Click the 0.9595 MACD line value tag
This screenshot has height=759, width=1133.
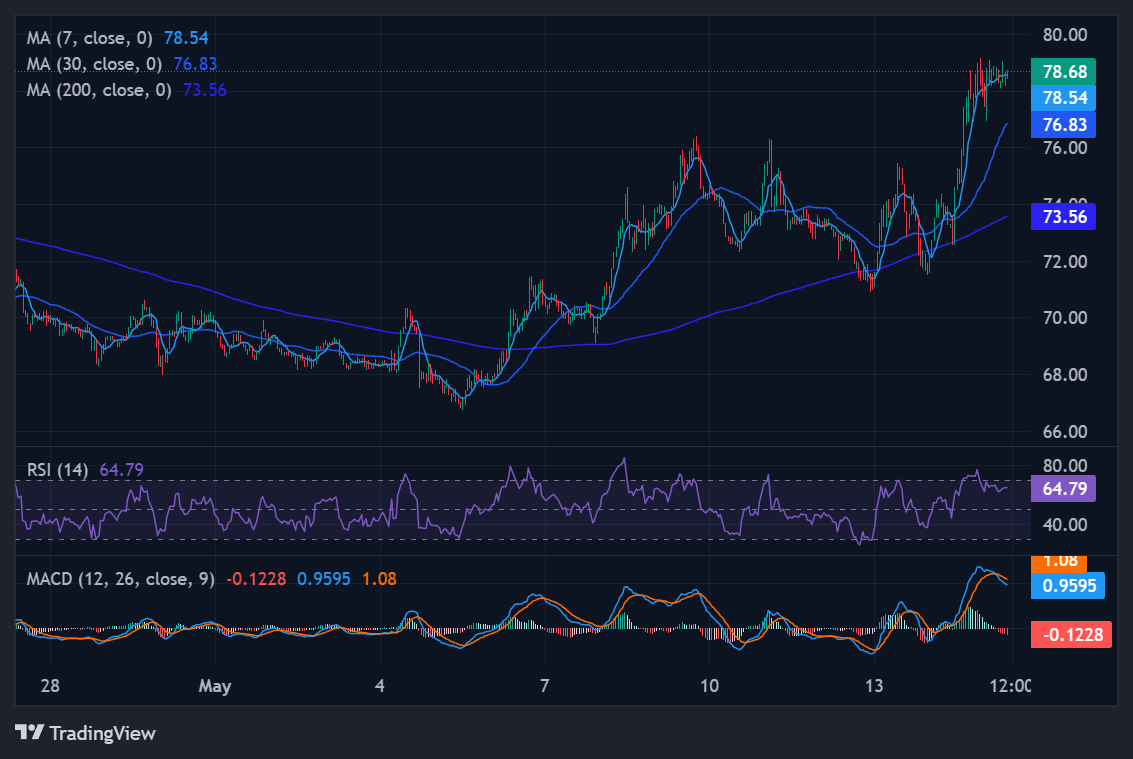(1067, 585)
